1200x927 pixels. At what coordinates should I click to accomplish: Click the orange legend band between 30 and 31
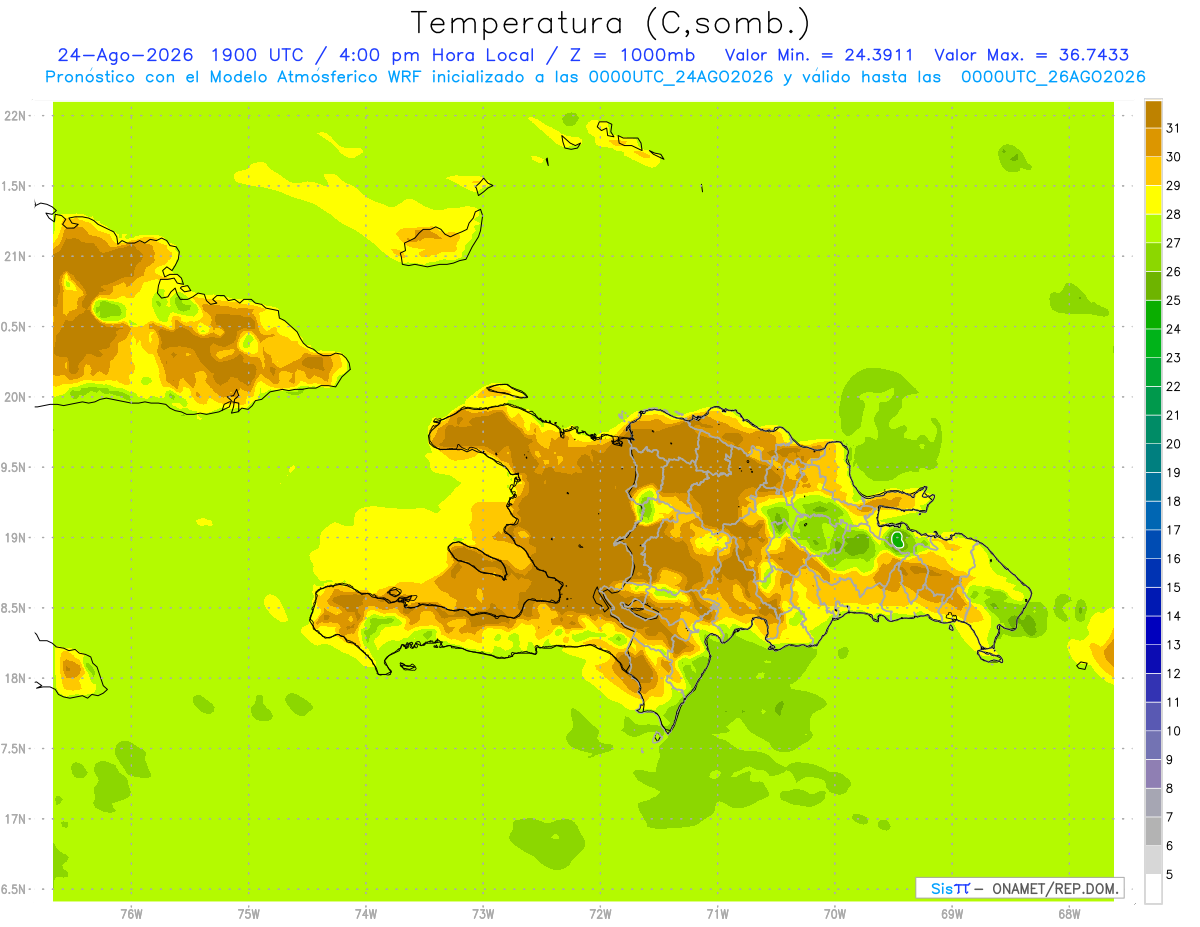1153,143
